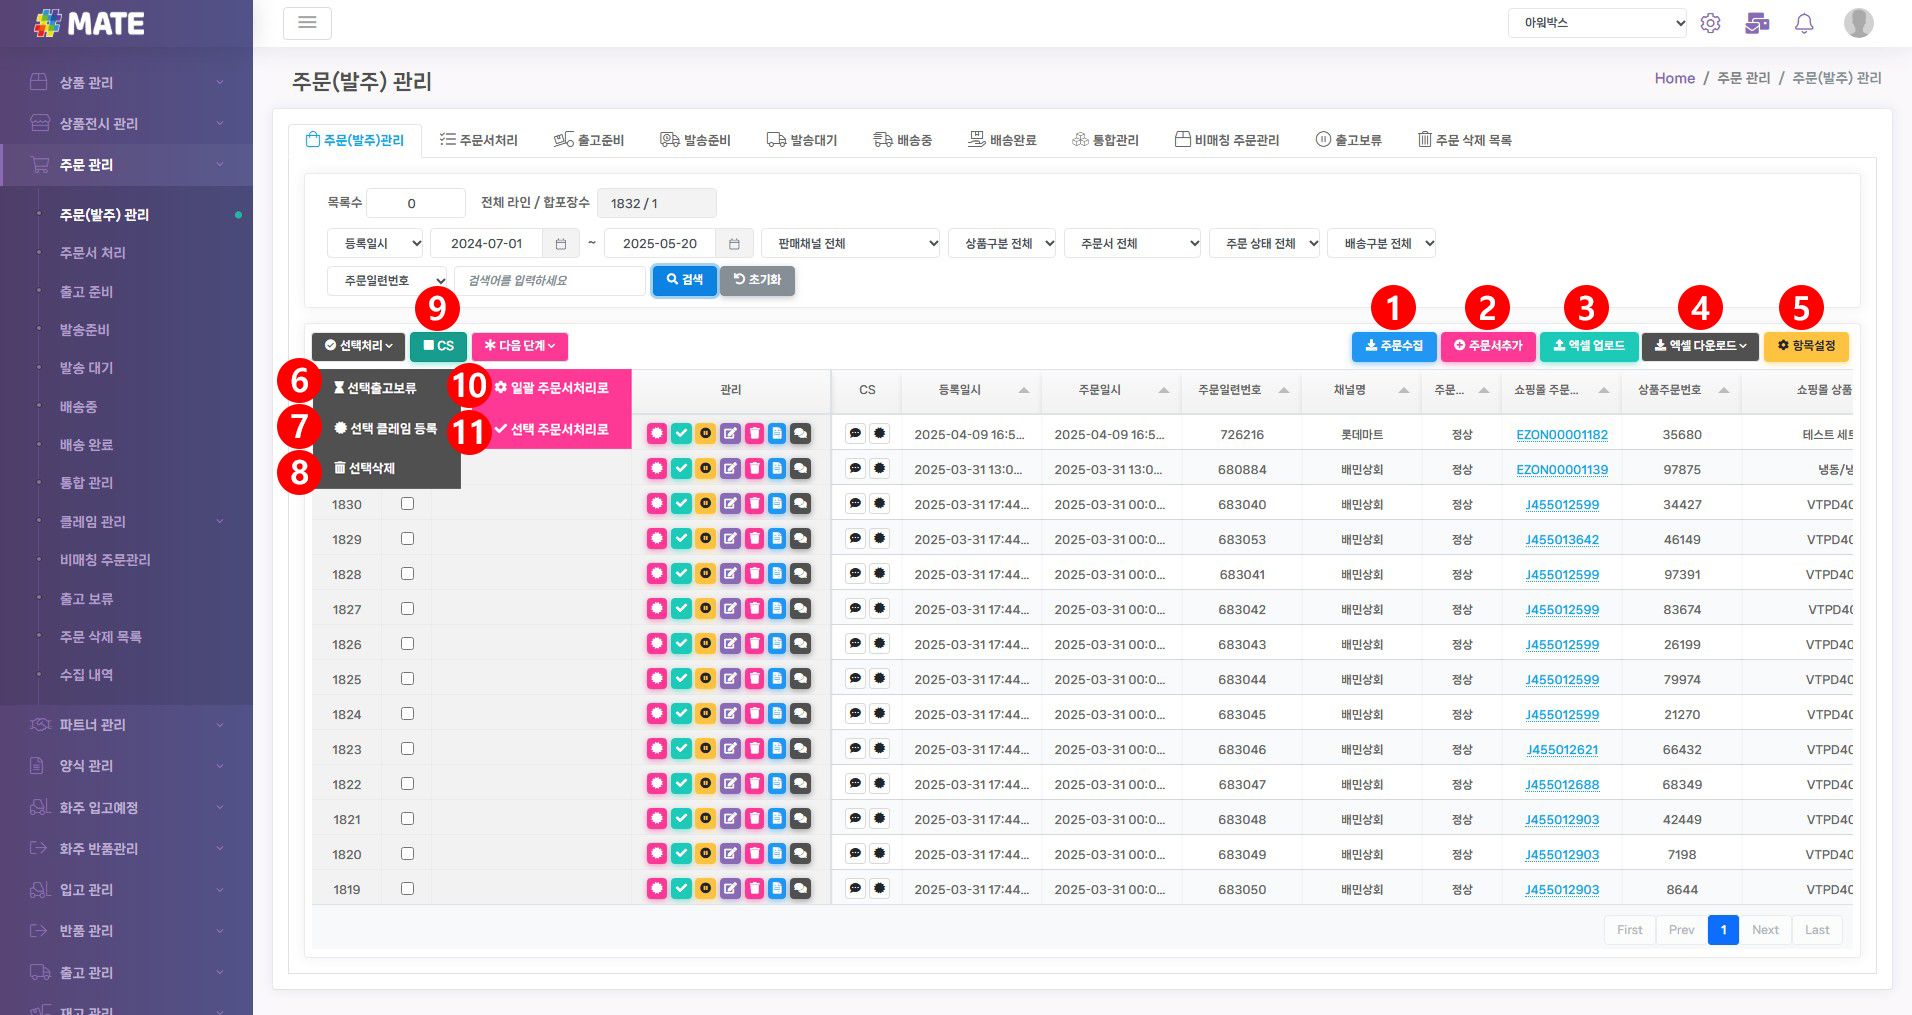Click the search keyword input field
1912x1015 pixels.
coord(550,281)
